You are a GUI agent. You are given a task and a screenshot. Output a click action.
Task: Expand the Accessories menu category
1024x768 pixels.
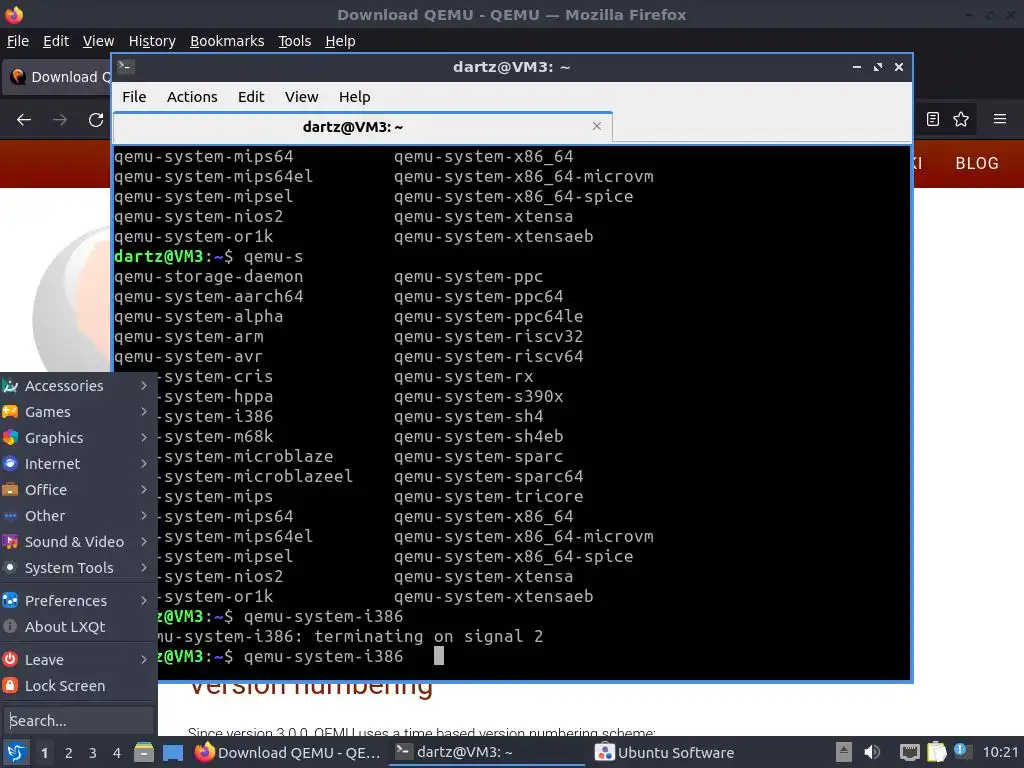click(76, 386)
